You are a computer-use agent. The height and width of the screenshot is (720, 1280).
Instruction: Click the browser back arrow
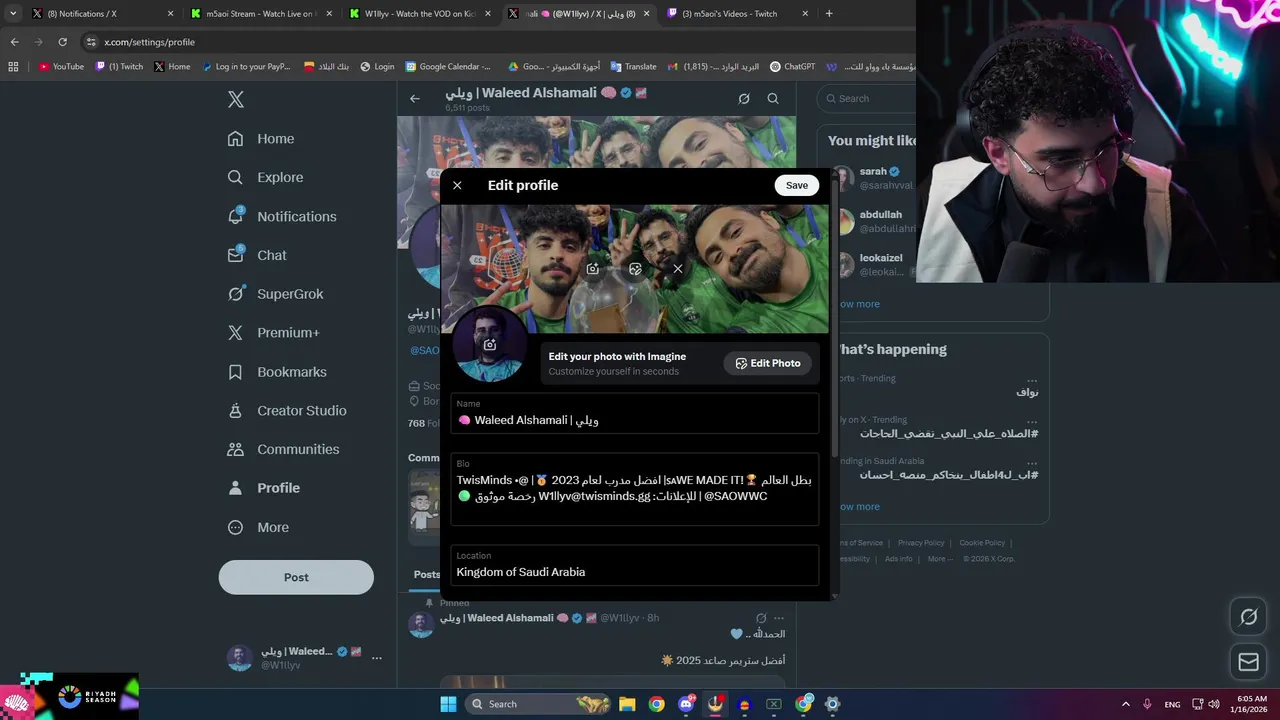pyautogui.click(x=14, y=42)
